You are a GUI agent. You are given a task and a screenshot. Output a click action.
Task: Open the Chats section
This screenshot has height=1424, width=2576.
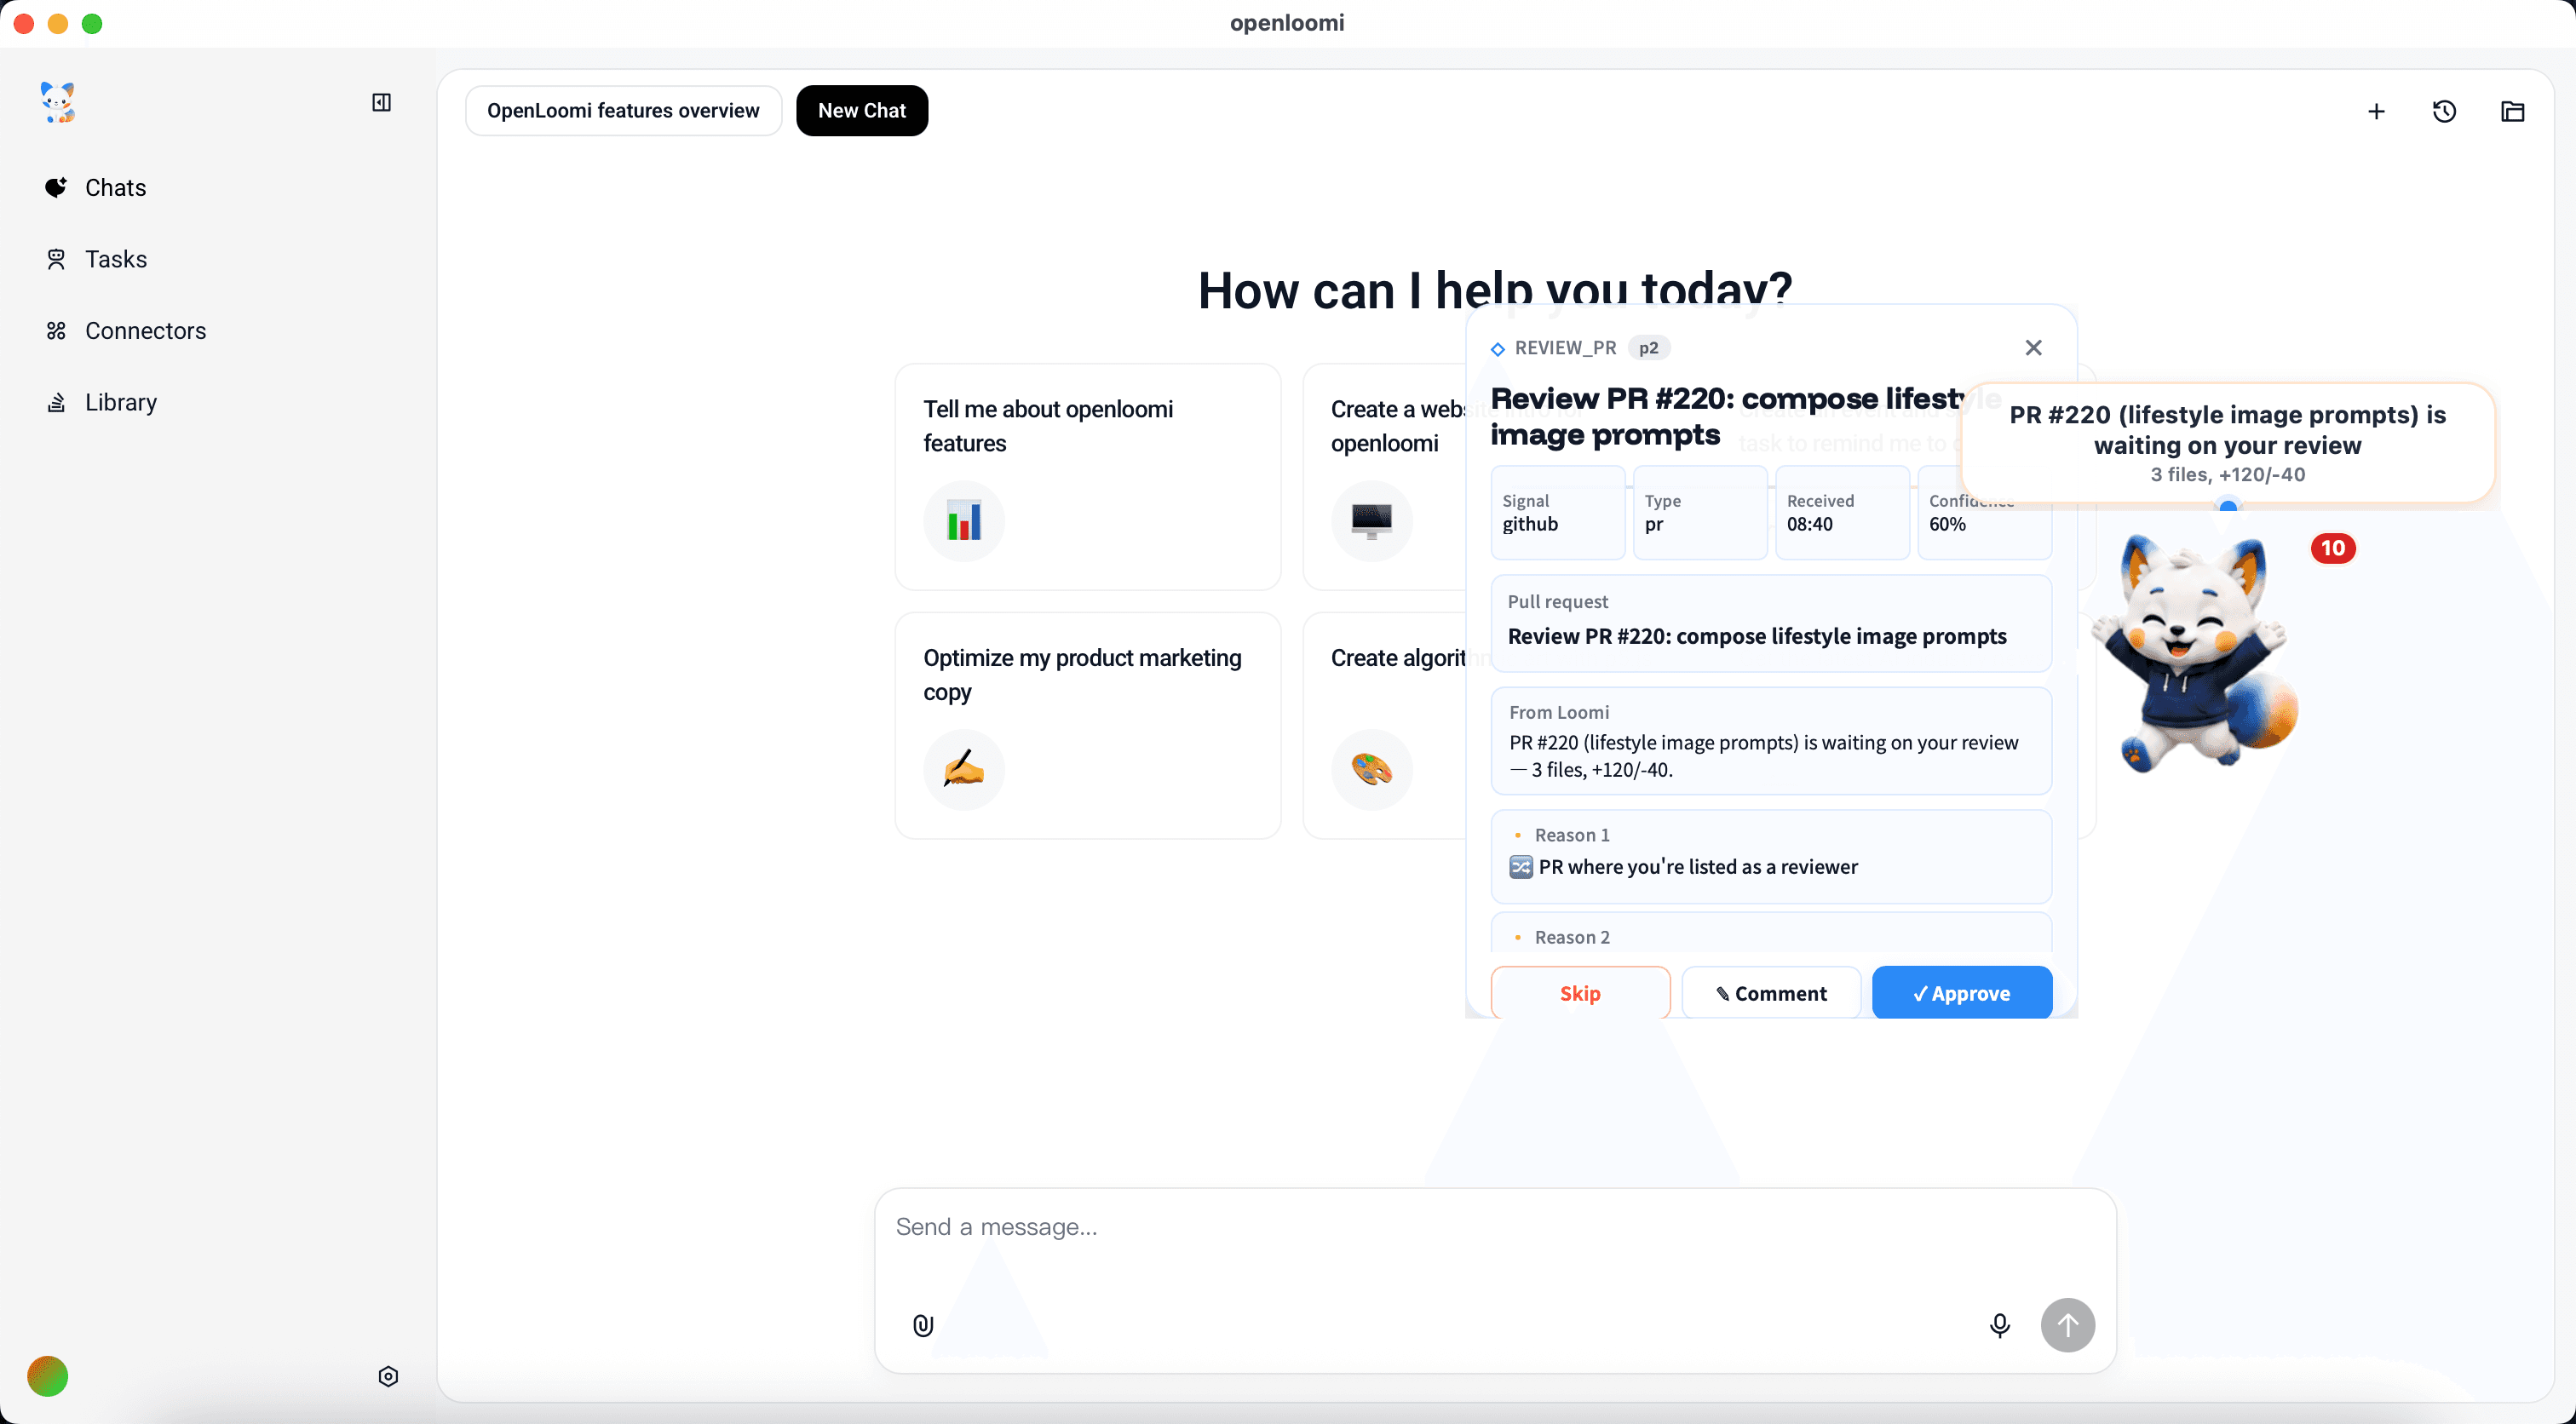coord(115,187)
